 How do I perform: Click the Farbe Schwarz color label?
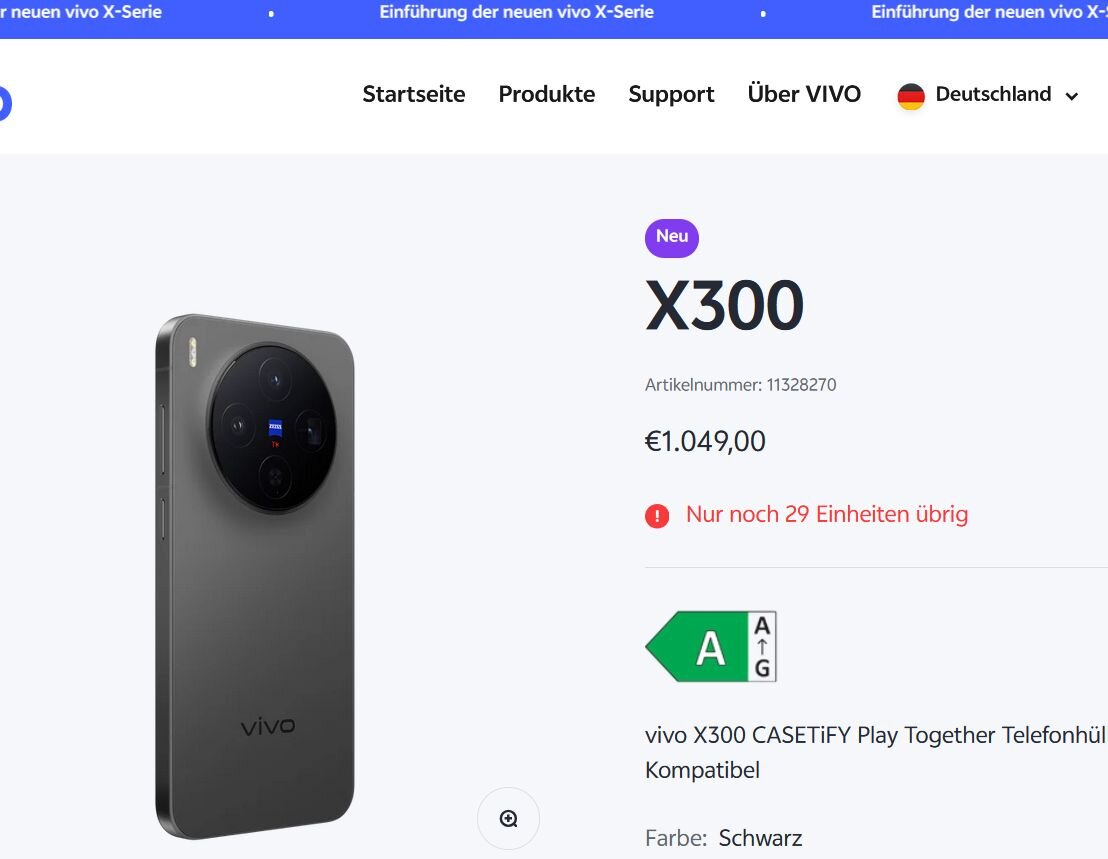724,838
